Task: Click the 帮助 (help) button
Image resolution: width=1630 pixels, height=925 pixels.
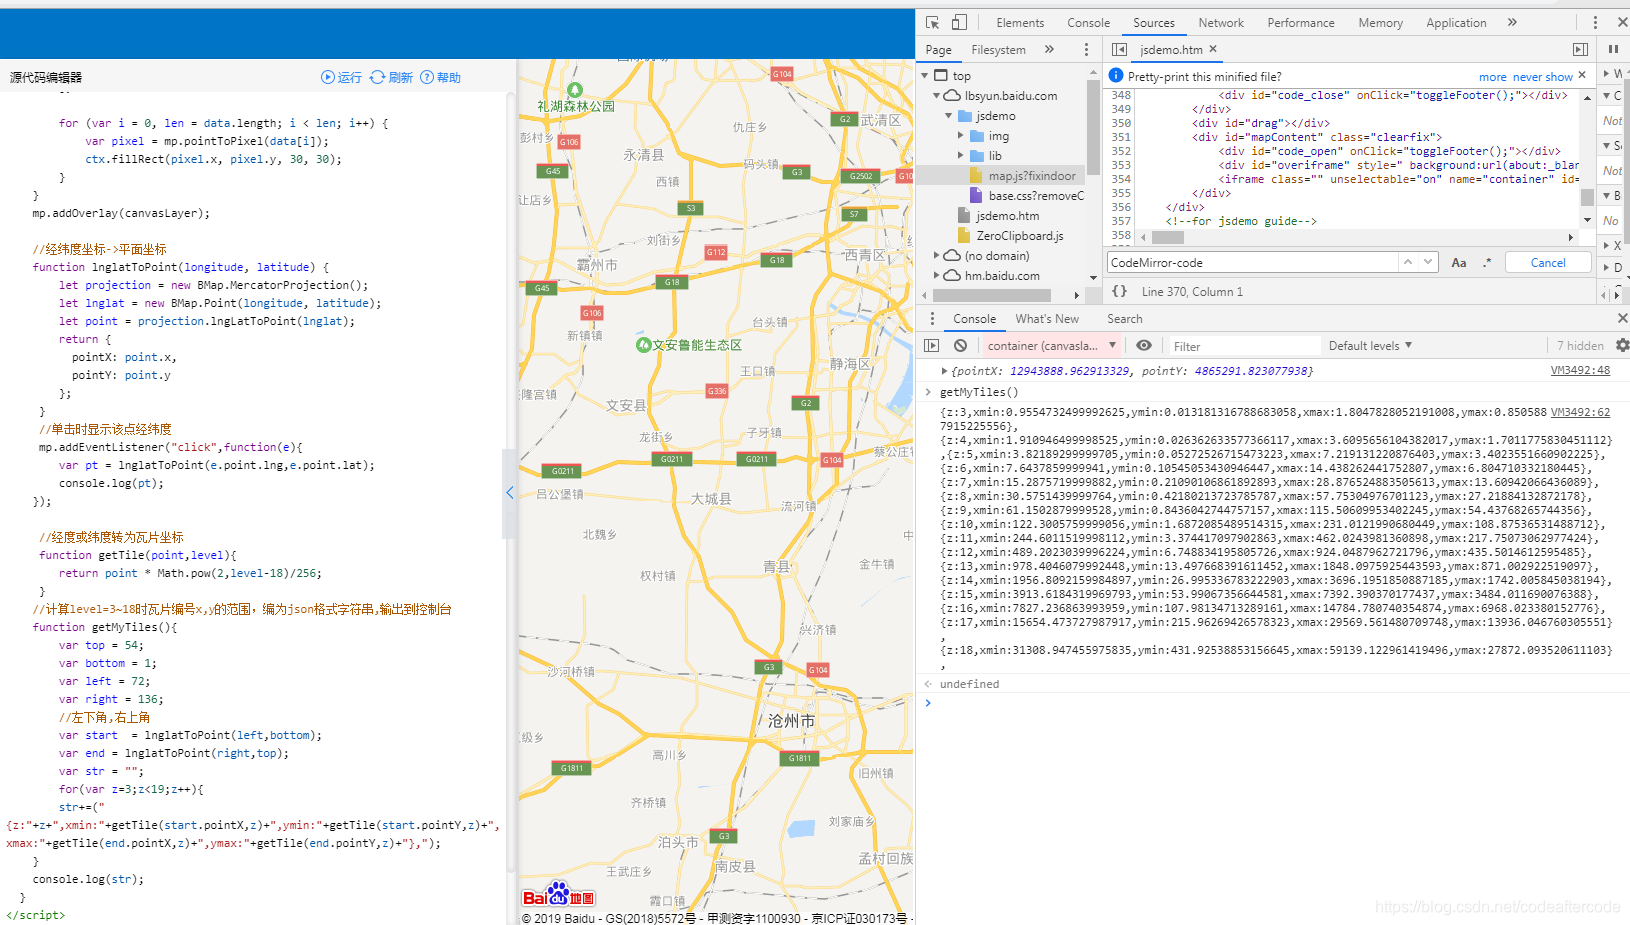Action: tap(440, 77)
